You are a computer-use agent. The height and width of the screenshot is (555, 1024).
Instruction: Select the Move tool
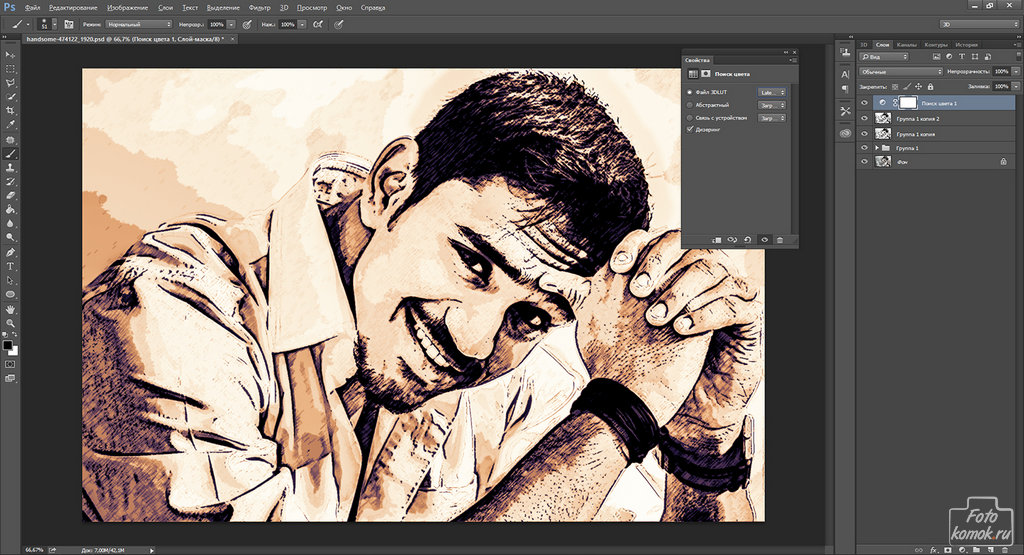click(10, 55)
